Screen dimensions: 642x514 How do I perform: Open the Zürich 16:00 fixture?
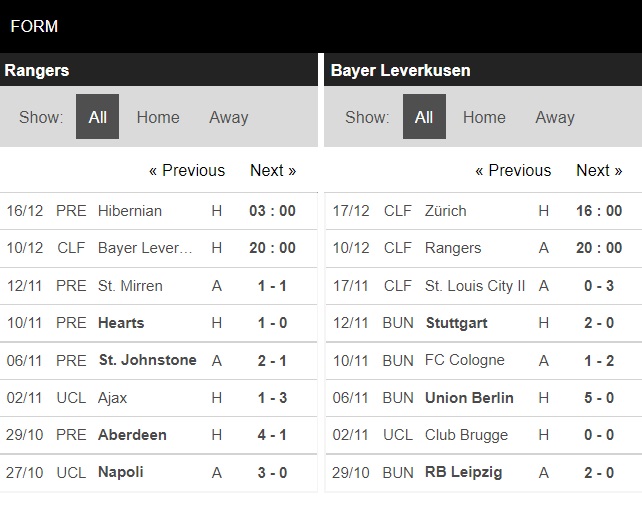click(x=484, y=211)
